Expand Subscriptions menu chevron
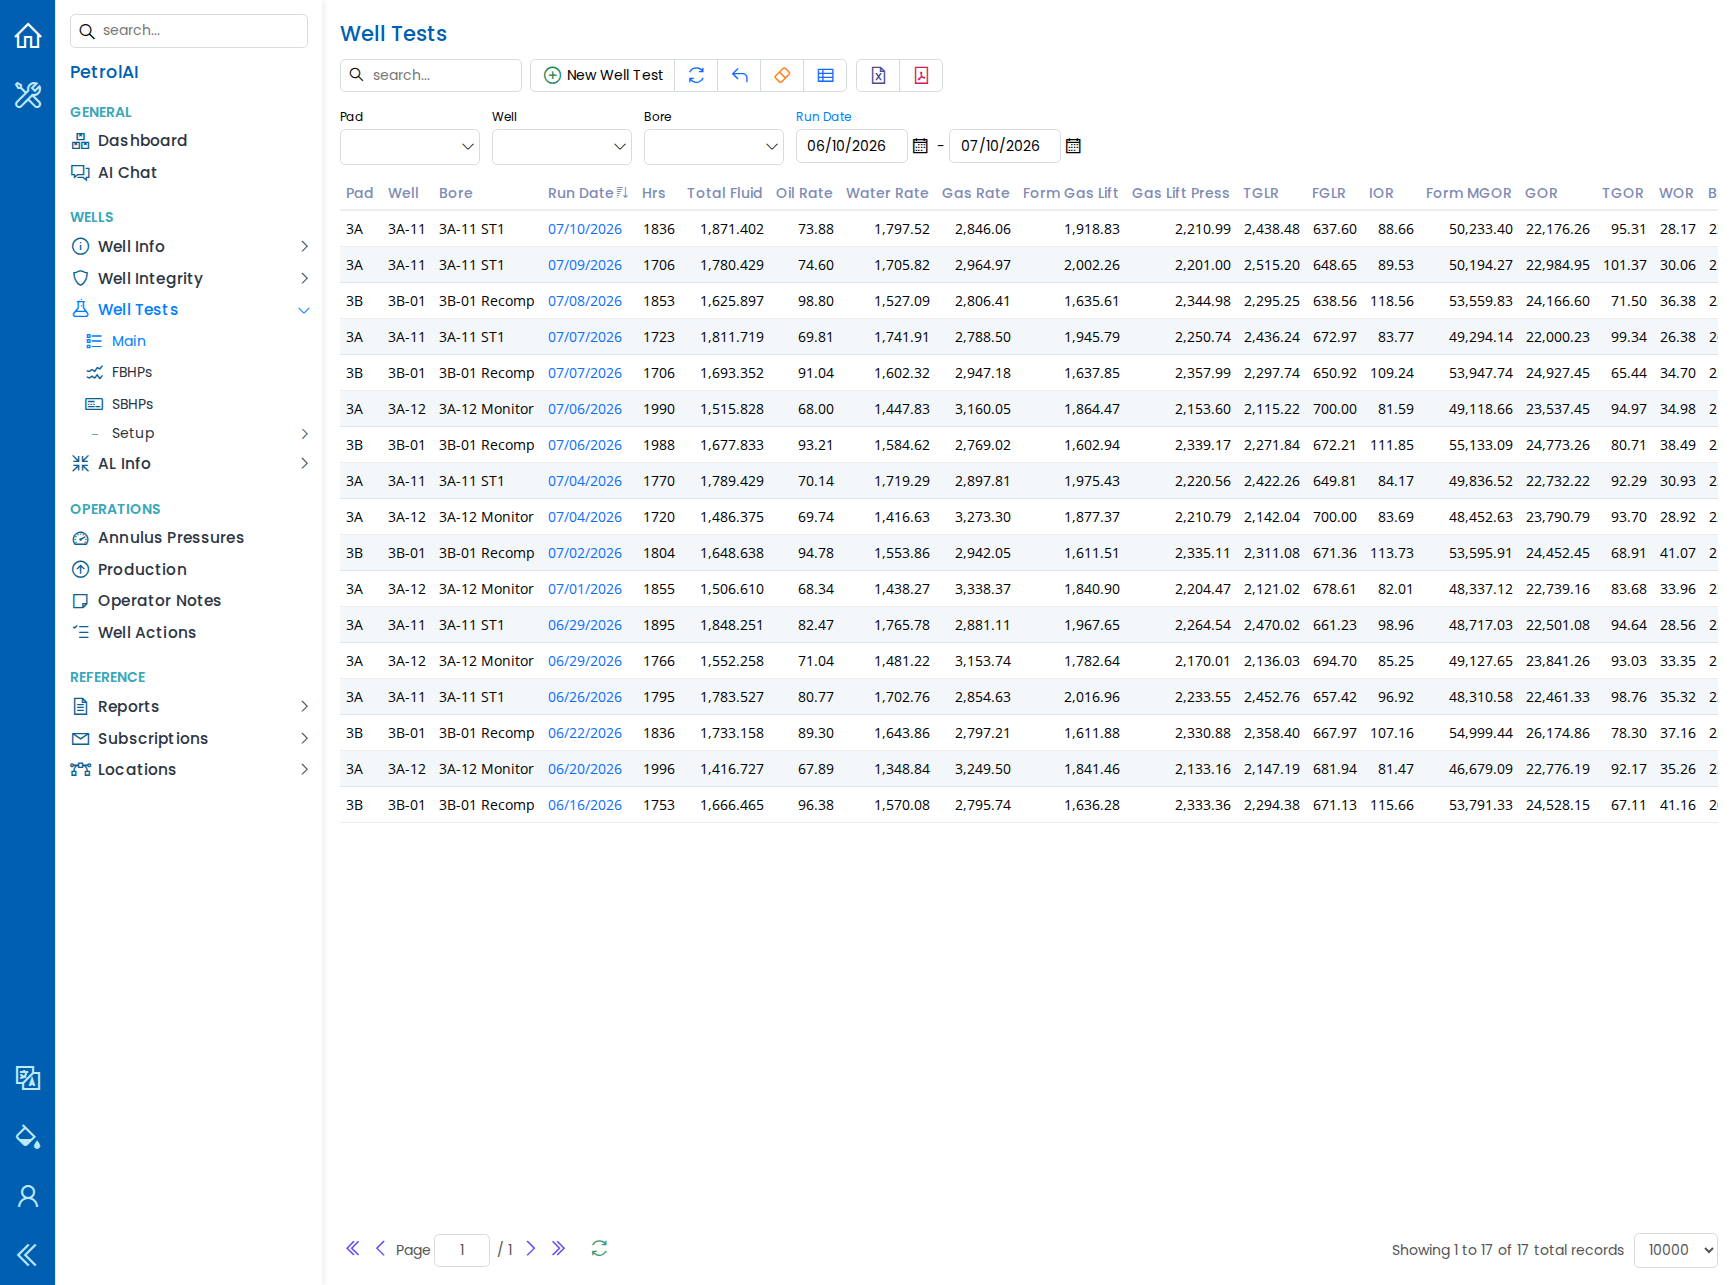The width and height of the screenshot is (1735, 1285). [x=304, y=739]
